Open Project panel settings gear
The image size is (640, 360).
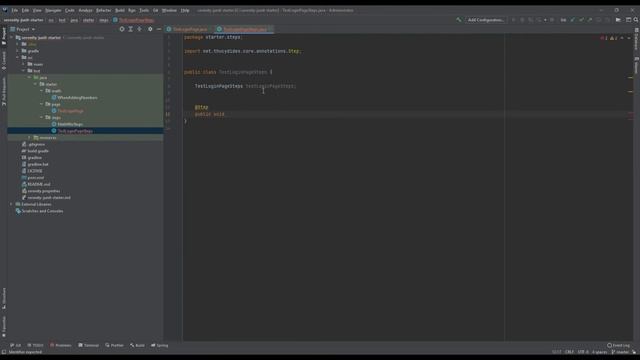[150, 29]
